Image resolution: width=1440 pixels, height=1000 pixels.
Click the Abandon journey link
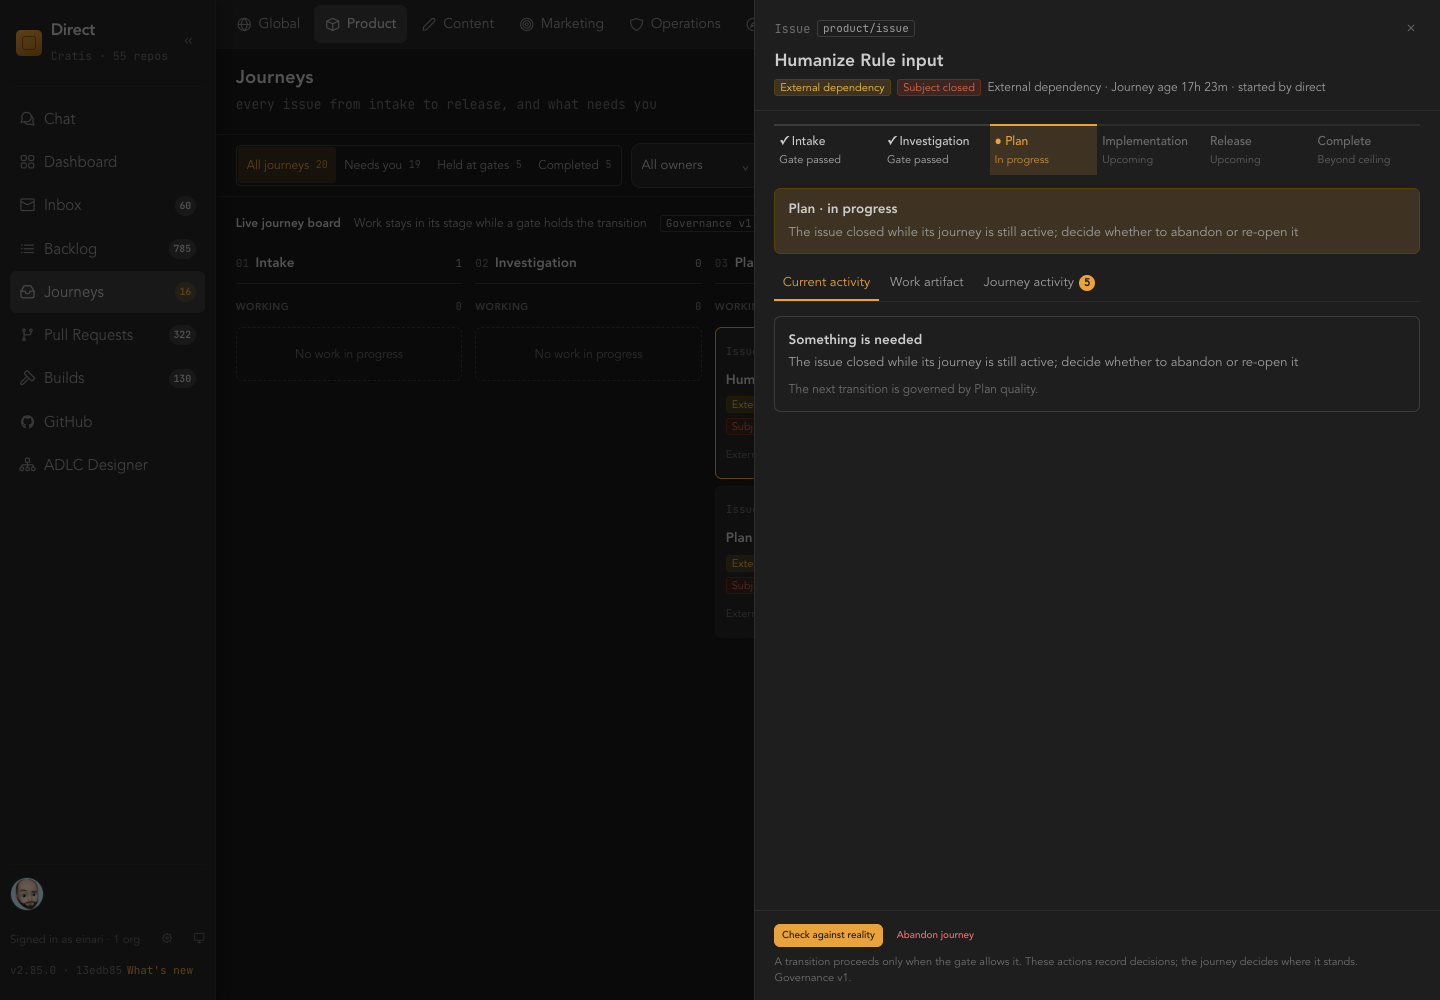click(x=935, y=935)
